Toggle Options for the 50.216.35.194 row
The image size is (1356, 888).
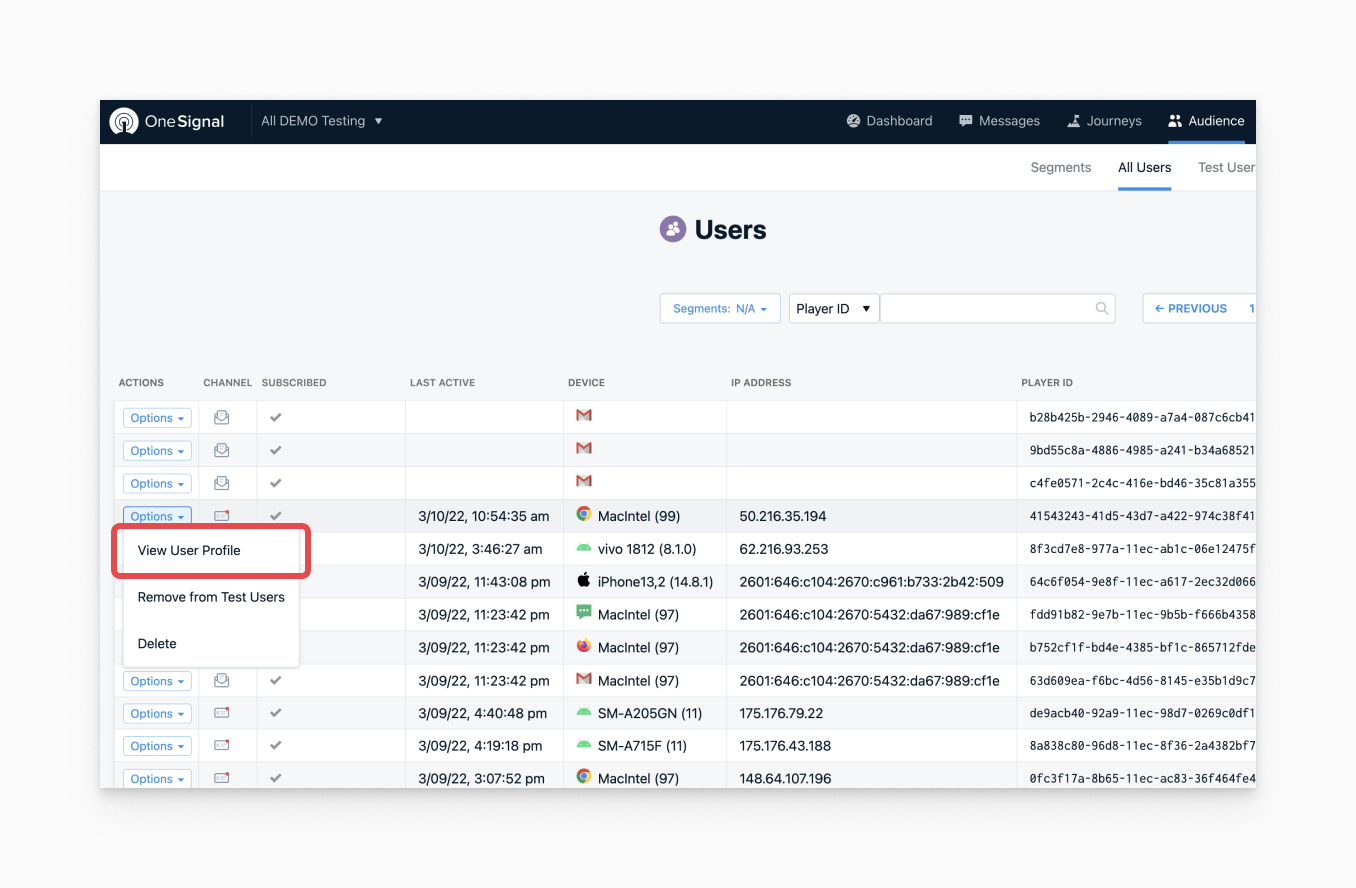[157, 517]
